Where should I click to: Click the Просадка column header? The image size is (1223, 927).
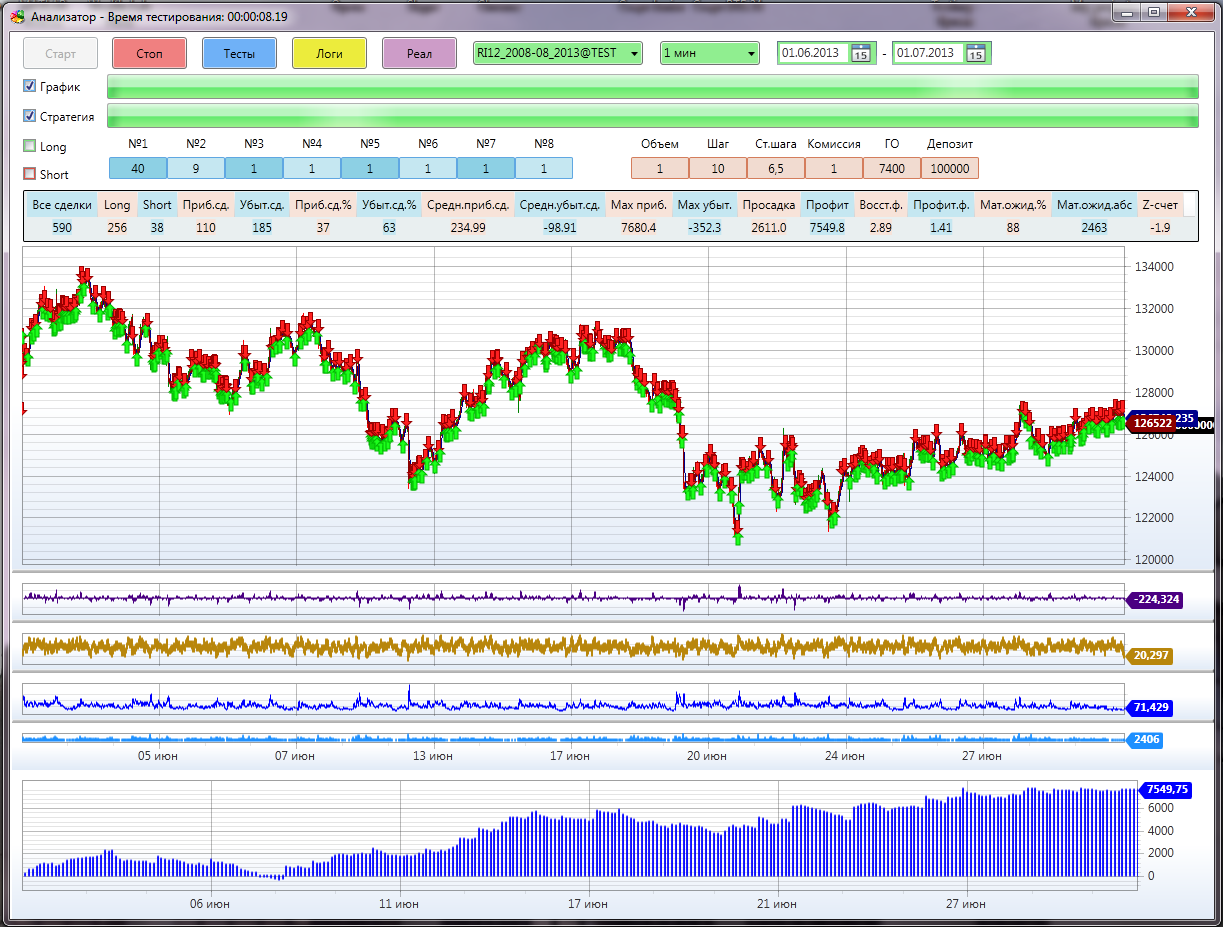coord(769,205)
